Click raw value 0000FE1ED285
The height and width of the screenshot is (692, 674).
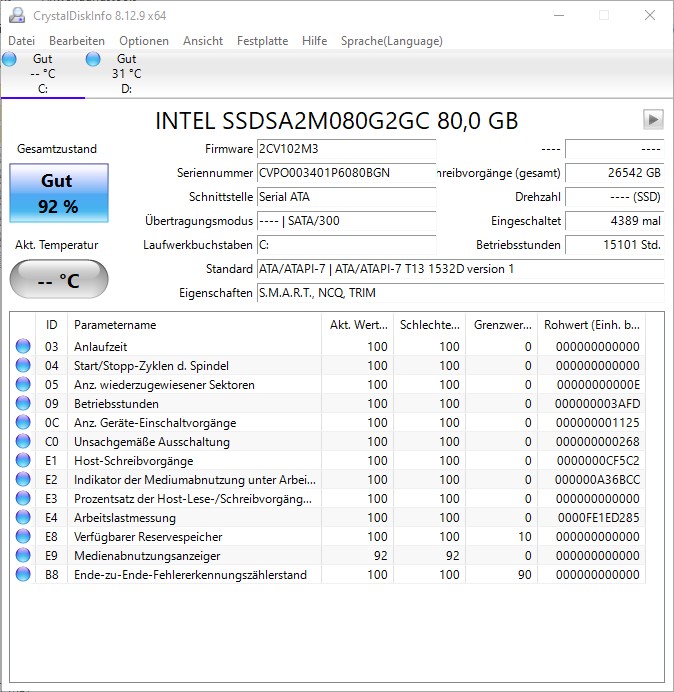[599, 518]
